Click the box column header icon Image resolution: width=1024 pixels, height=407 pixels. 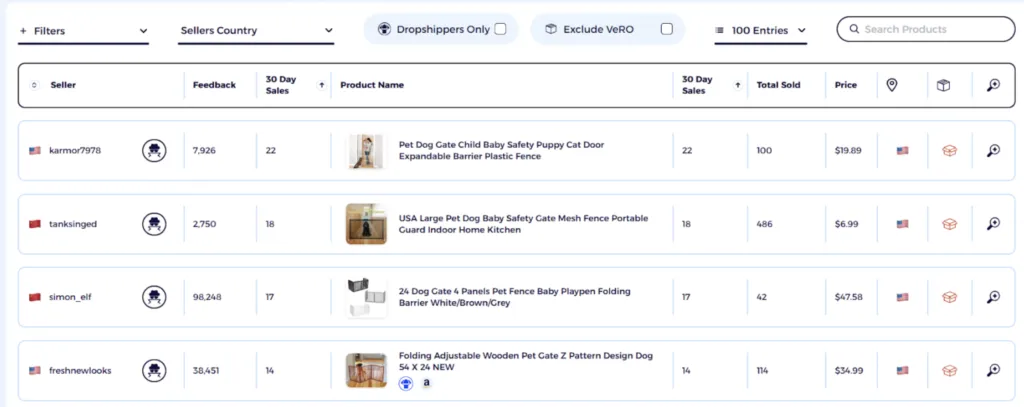point(943,85)
